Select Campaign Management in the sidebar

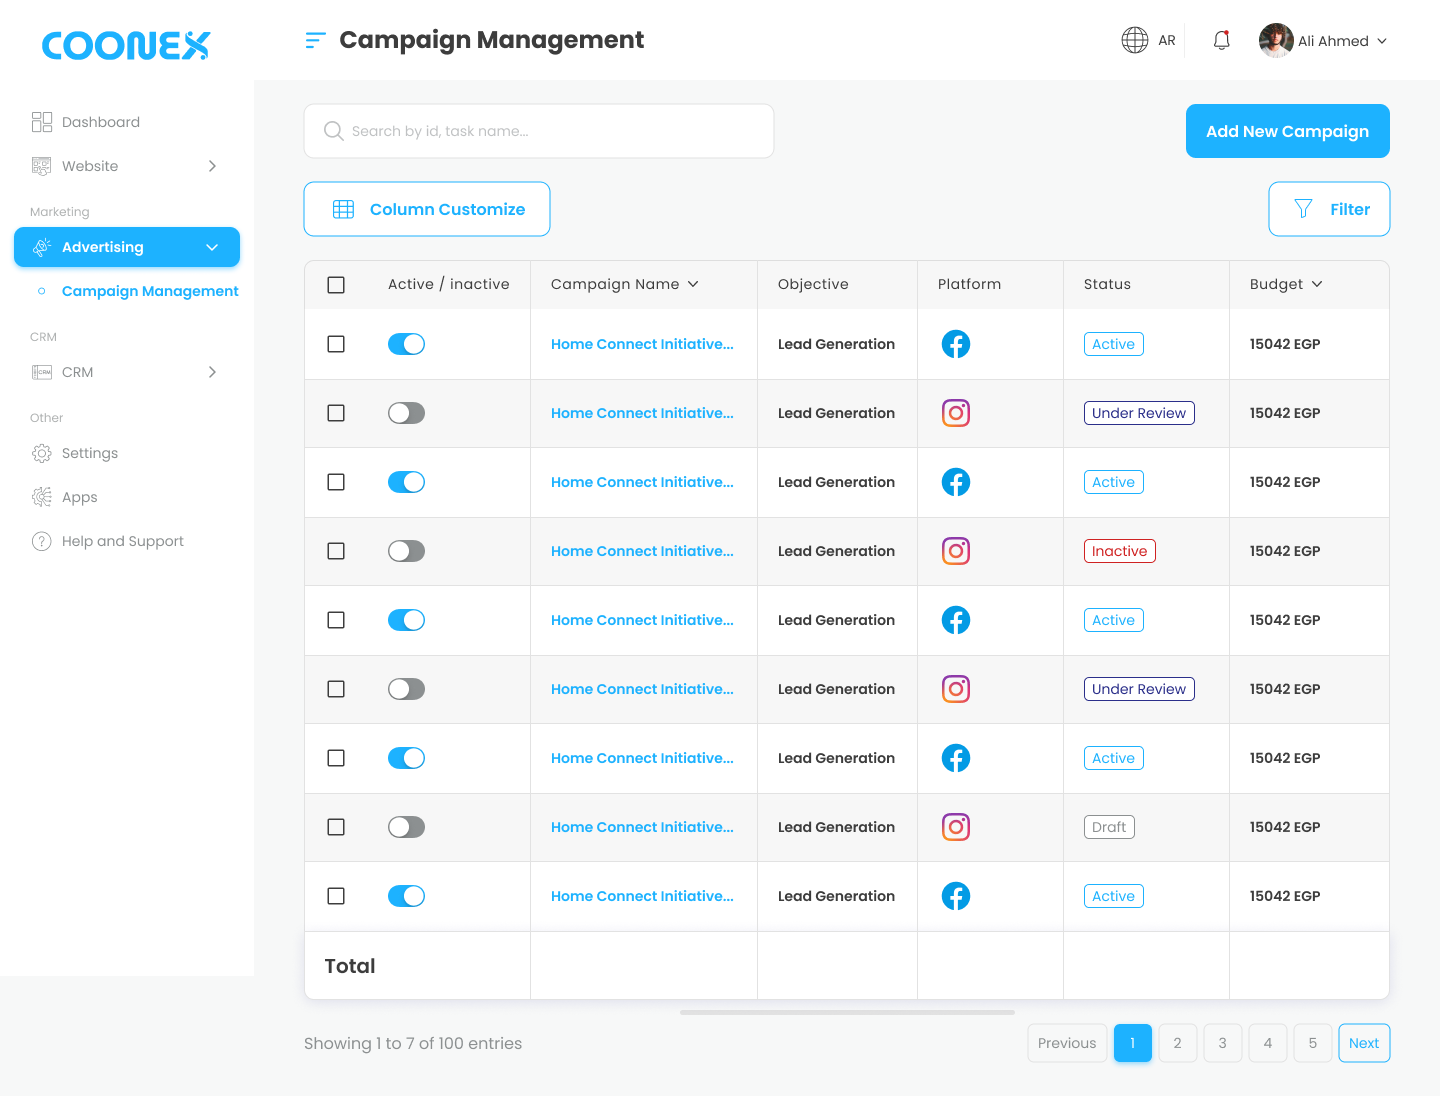tap(150, 291)
